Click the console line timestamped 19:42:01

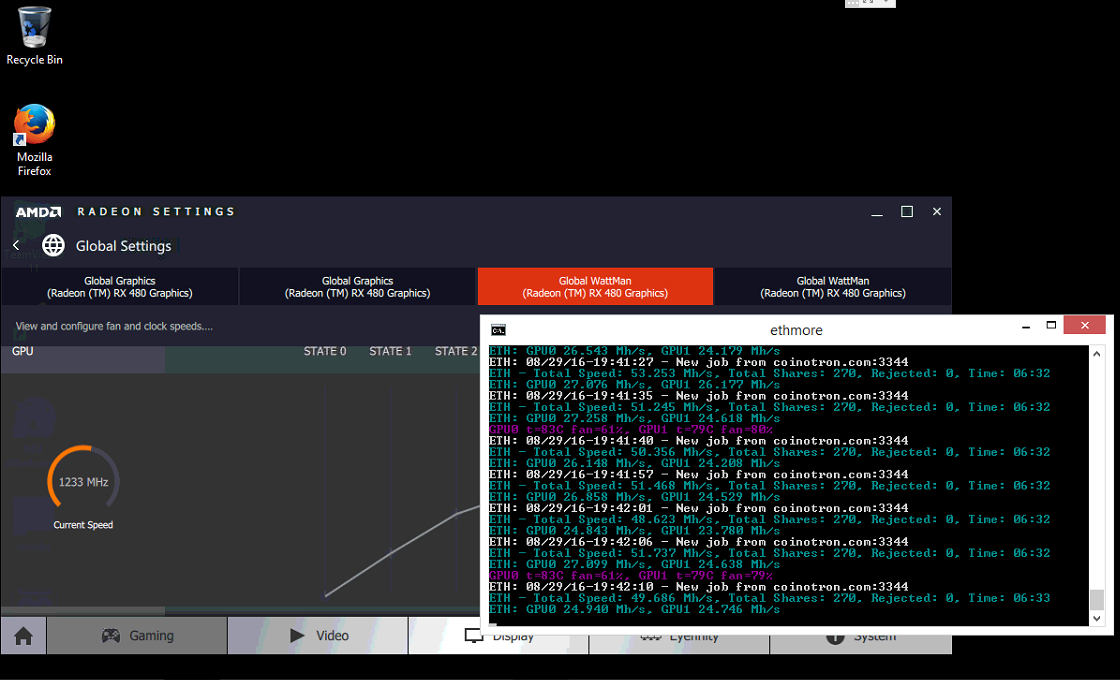(x=699, y=509)
